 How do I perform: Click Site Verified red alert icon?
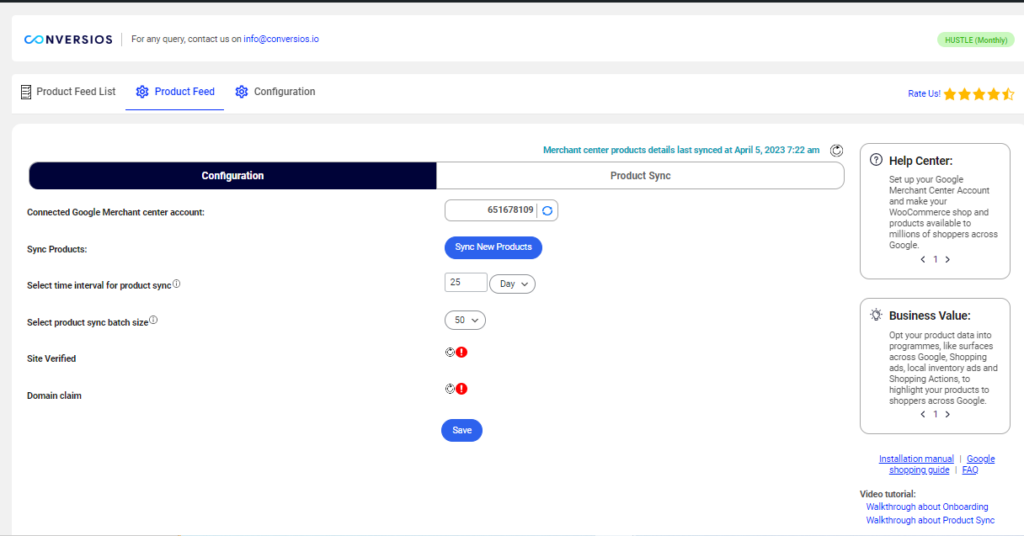462,352
